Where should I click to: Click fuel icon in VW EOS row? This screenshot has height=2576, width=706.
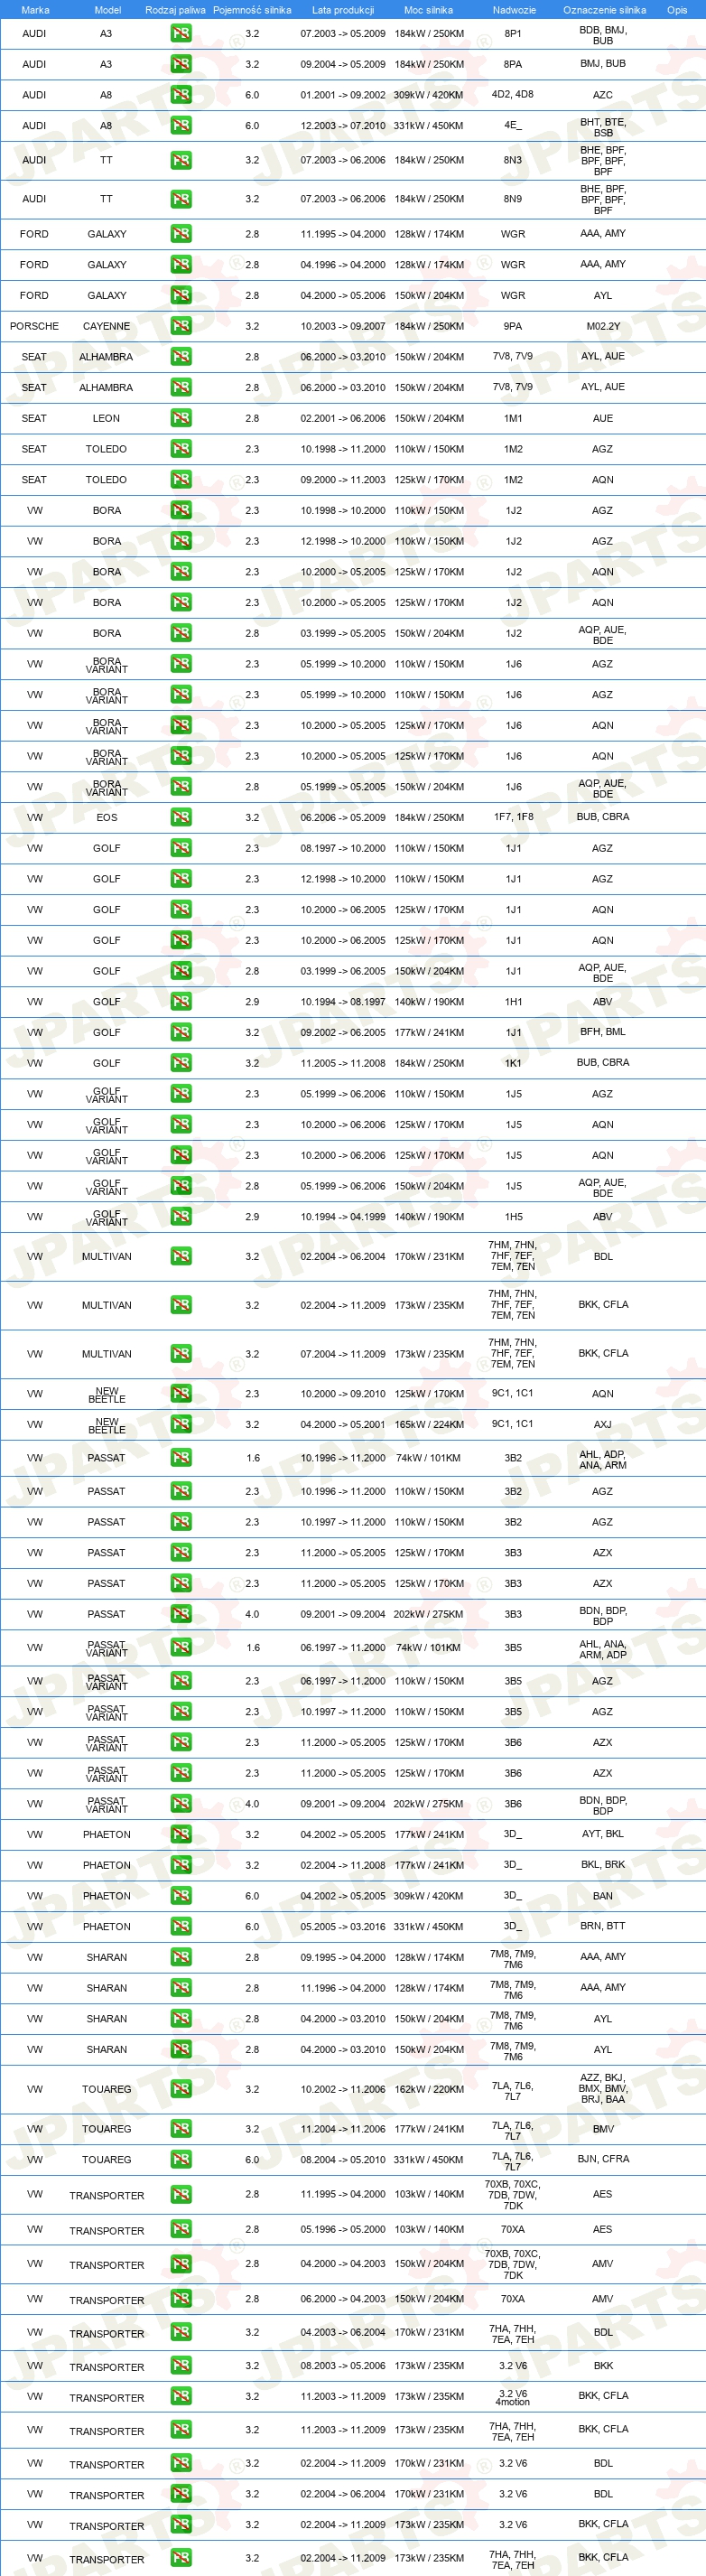click(x=181, y=817)
